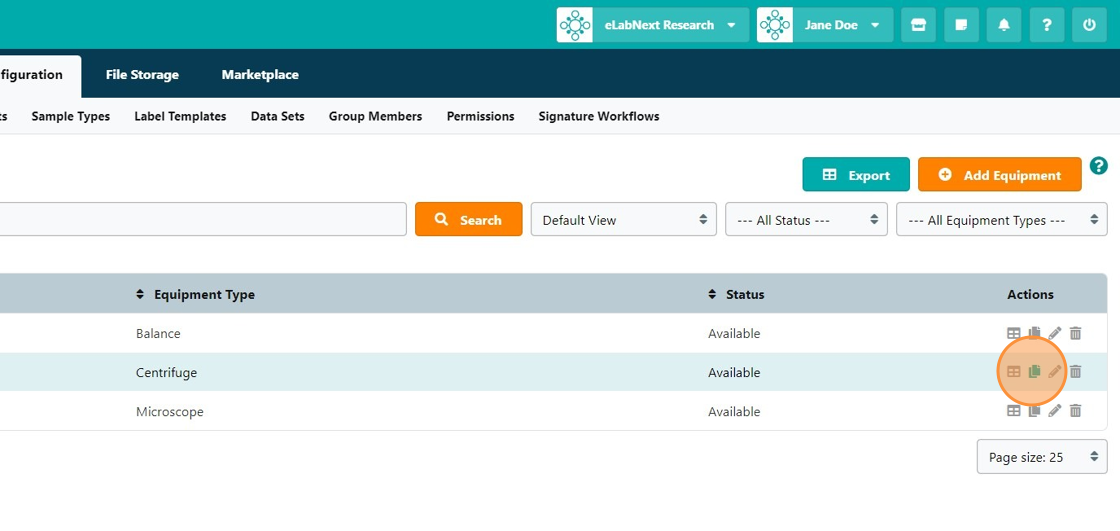Open the Data Sets submenu
The image size is (1120, 531).
pyautogui.click(x=277, y=116)
